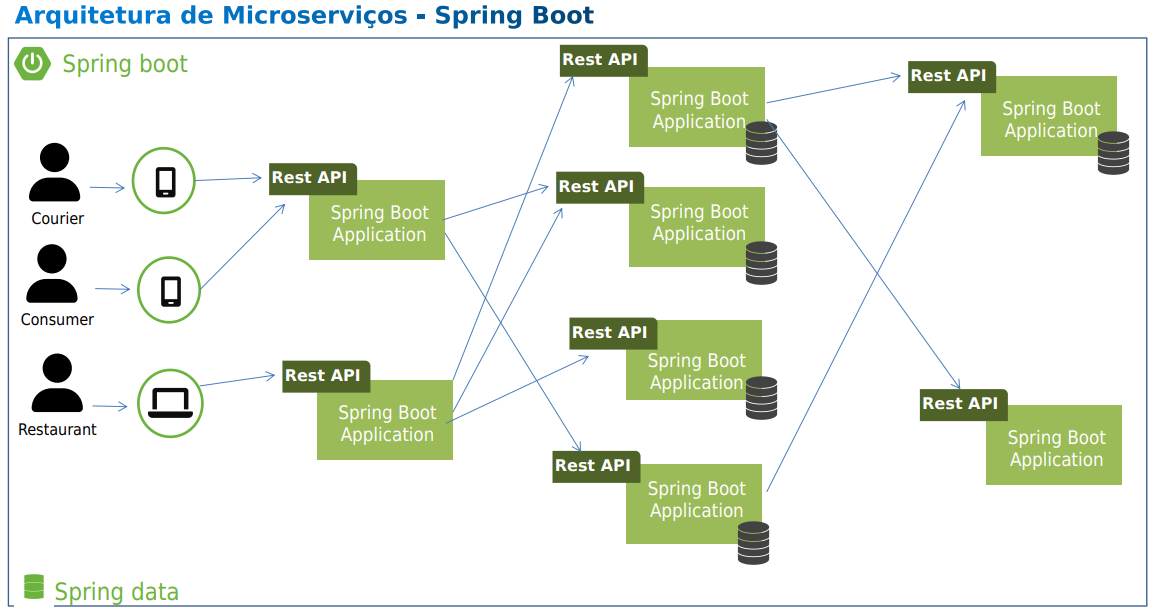Click the database icon of the top-right application
Image resolution: width=1156 pixels, height=612 pixels.
point(1113,153)
